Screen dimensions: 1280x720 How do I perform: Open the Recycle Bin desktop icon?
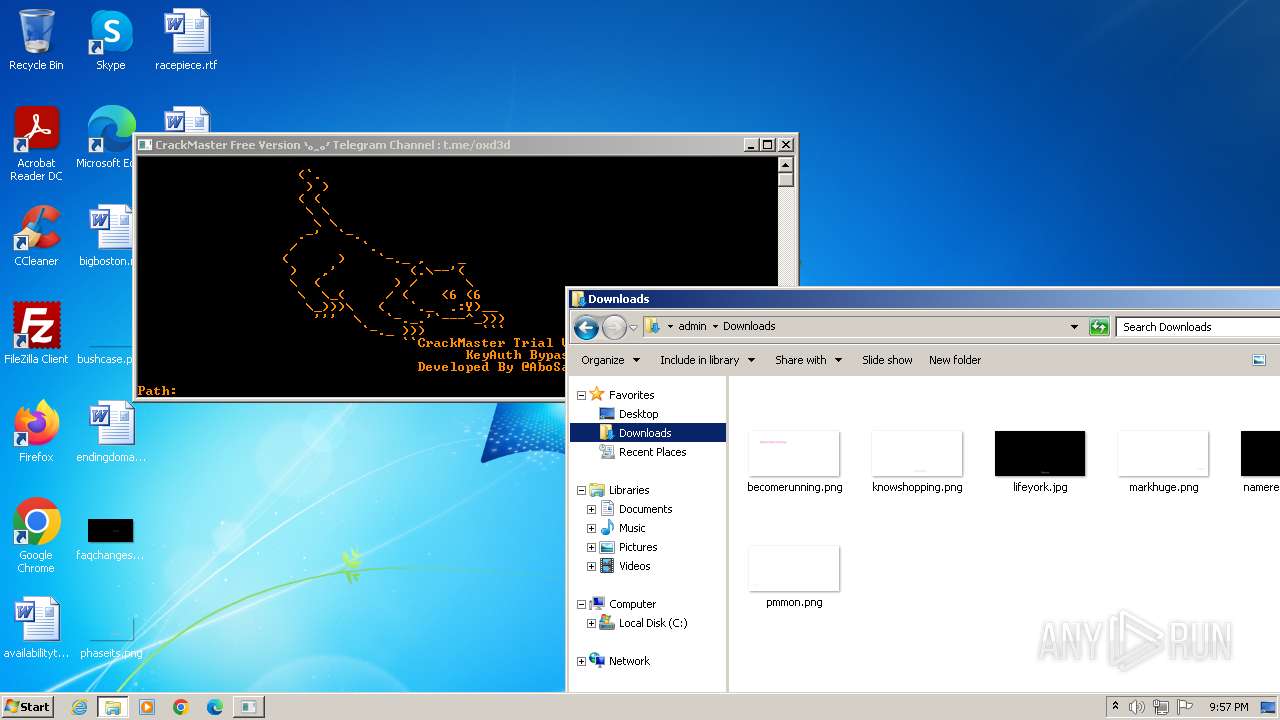[36, 40]
